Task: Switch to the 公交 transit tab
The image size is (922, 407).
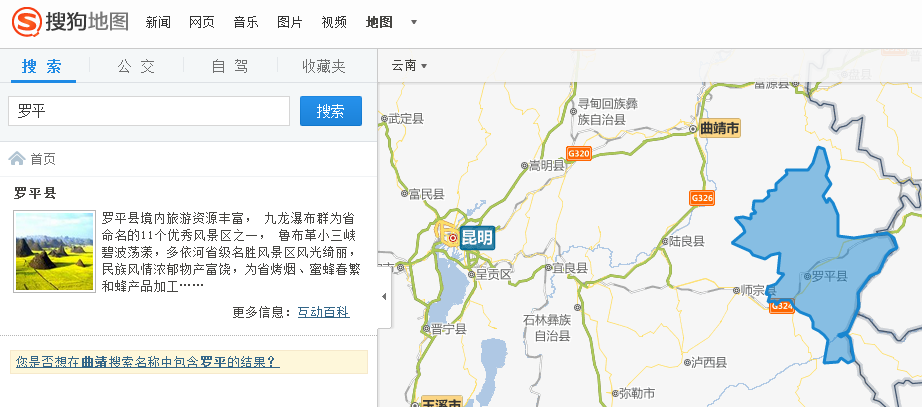Action: [136, 66]
